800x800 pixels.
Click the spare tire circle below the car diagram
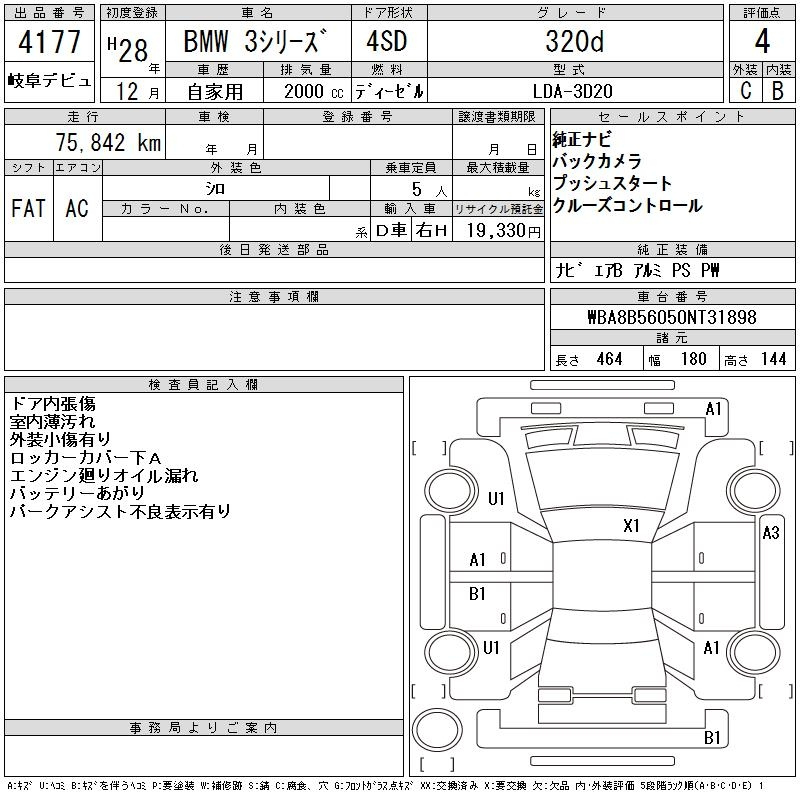440,736
